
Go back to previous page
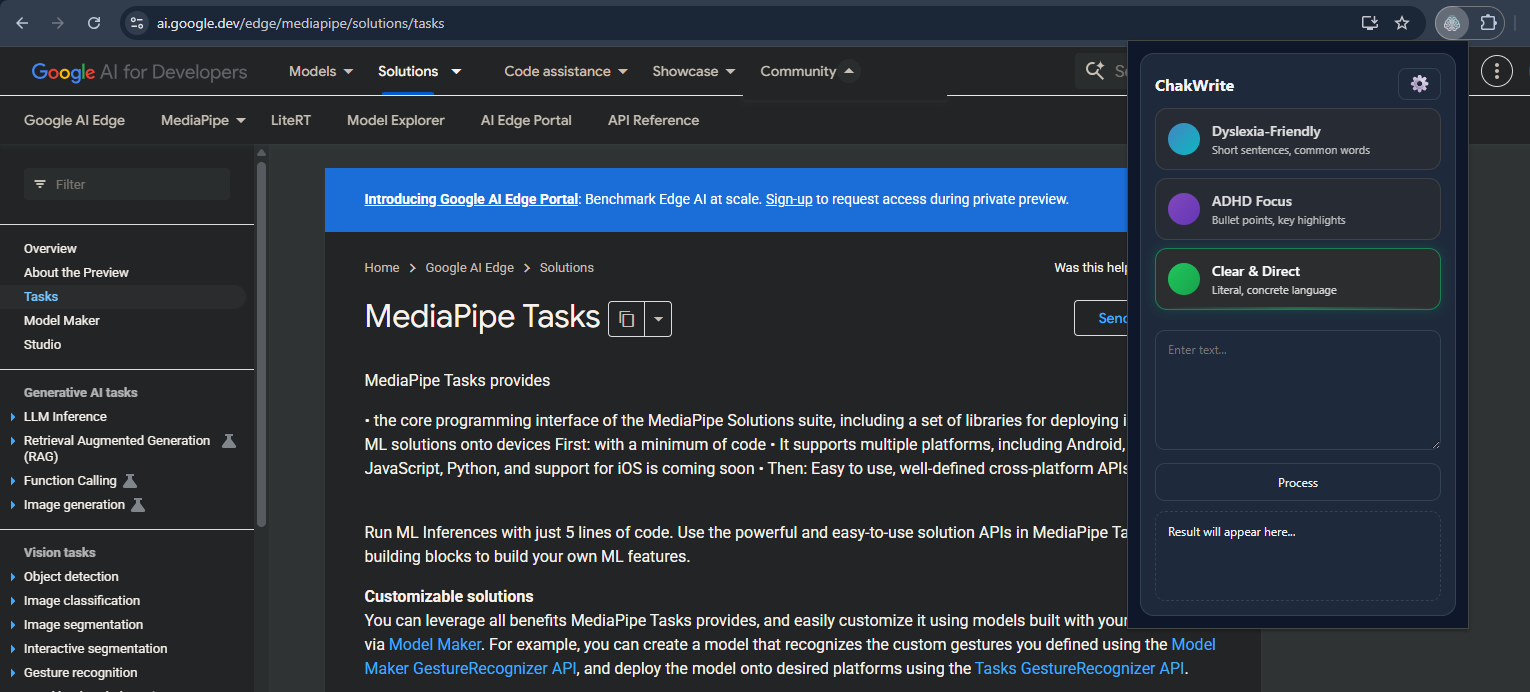(22, 23)
